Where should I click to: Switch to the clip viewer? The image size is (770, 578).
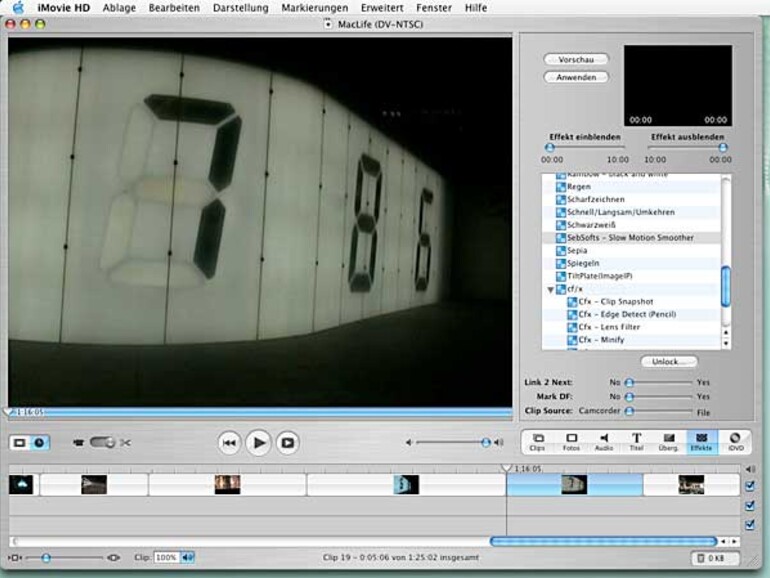click(20, 443)
